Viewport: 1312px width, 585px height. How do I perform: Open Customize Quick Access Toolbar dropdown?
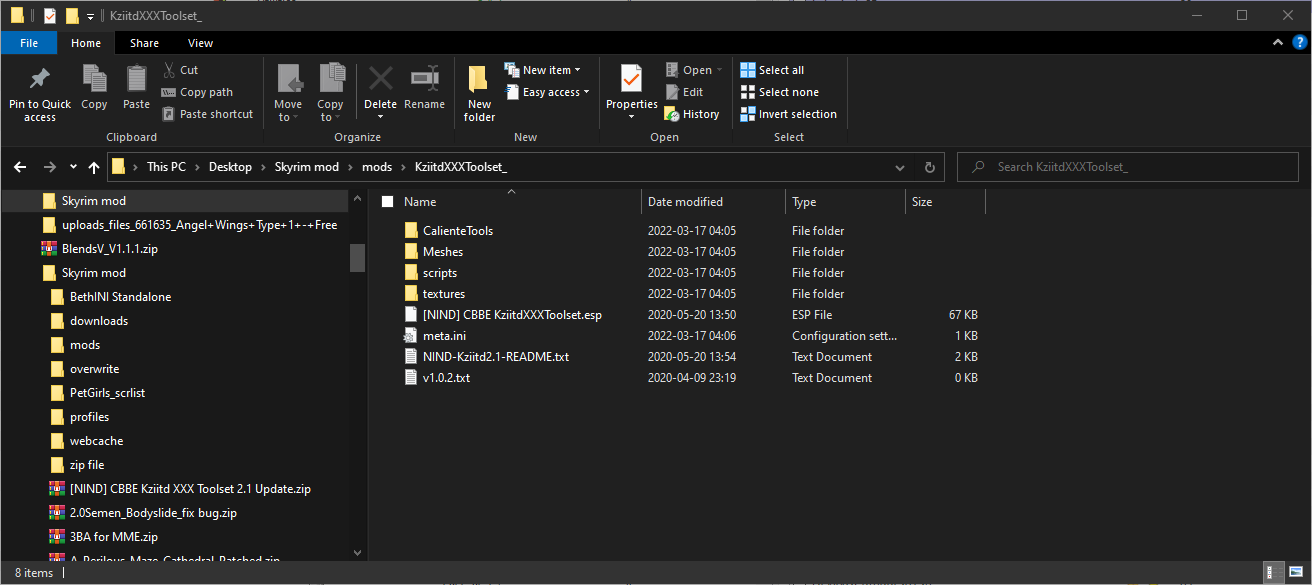coord(90,15)
